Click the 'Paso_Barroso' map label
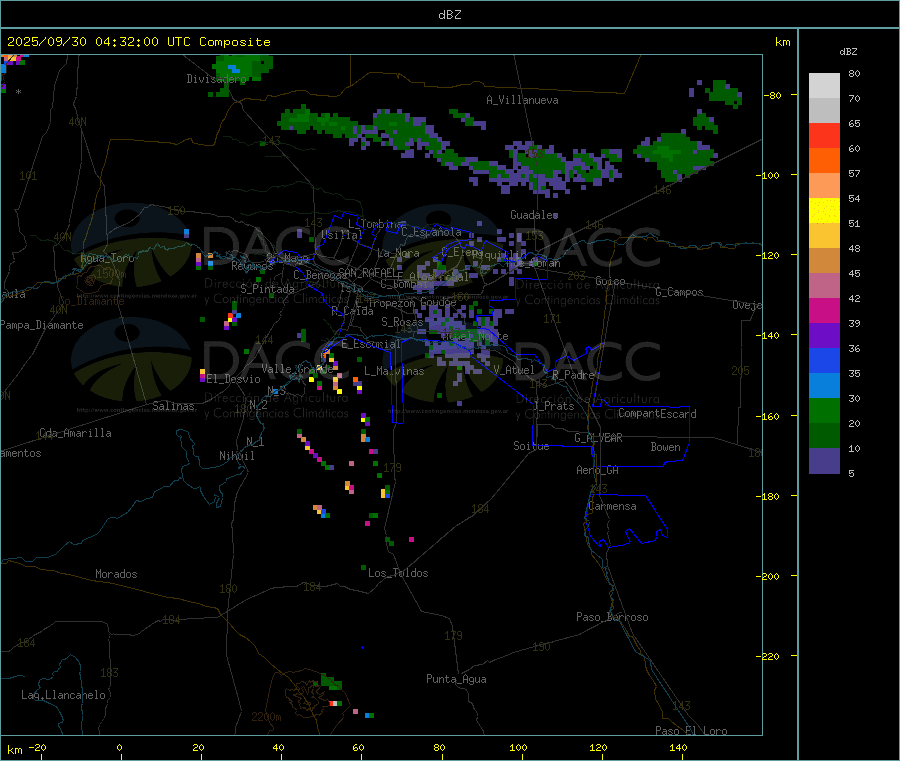The height and width of the screenshot is (761, 900). tap(612, 617)
